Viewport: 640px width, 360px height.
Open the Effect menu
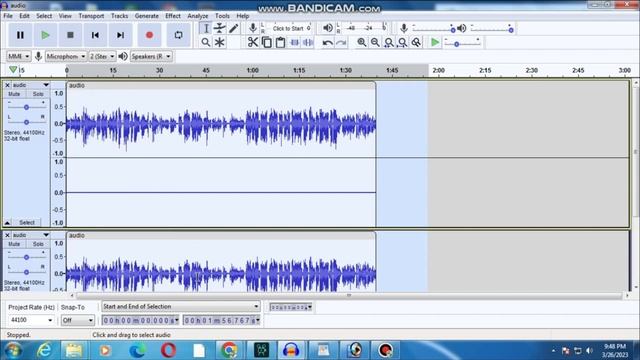173,16
